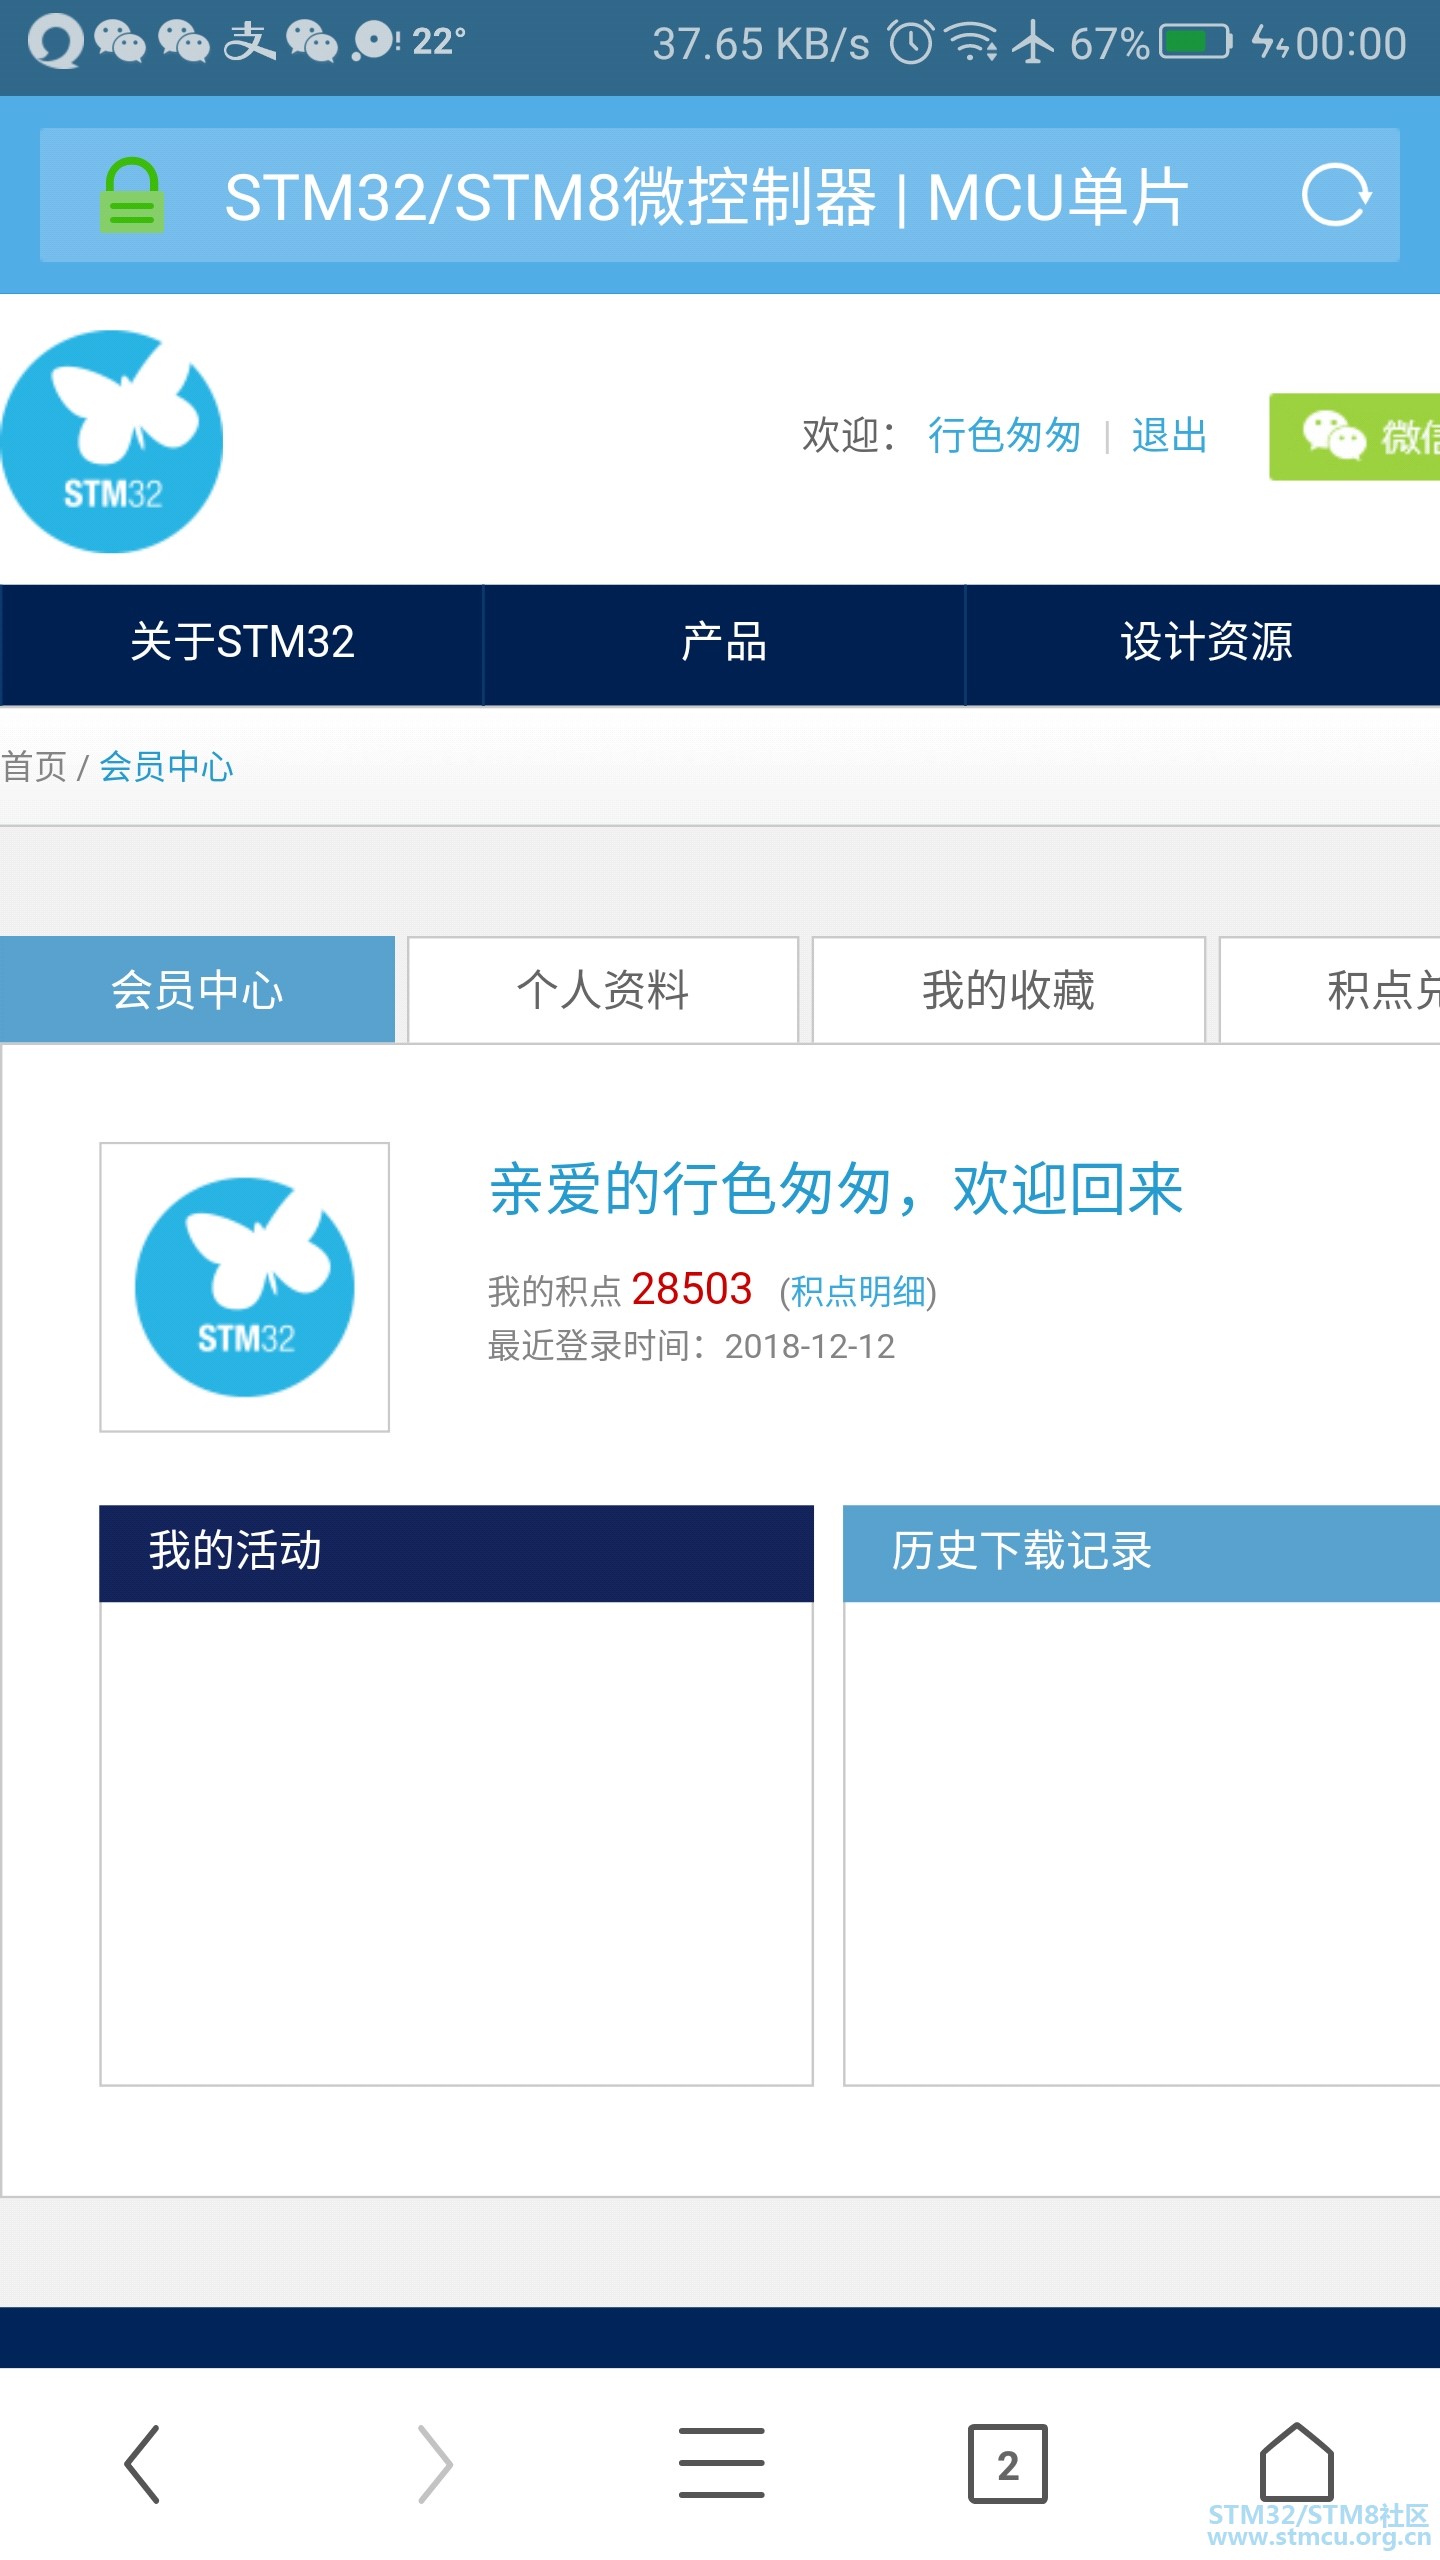Tap the Wi-Fi status icon
1440x2560 pixels.
tap(971, 42)
